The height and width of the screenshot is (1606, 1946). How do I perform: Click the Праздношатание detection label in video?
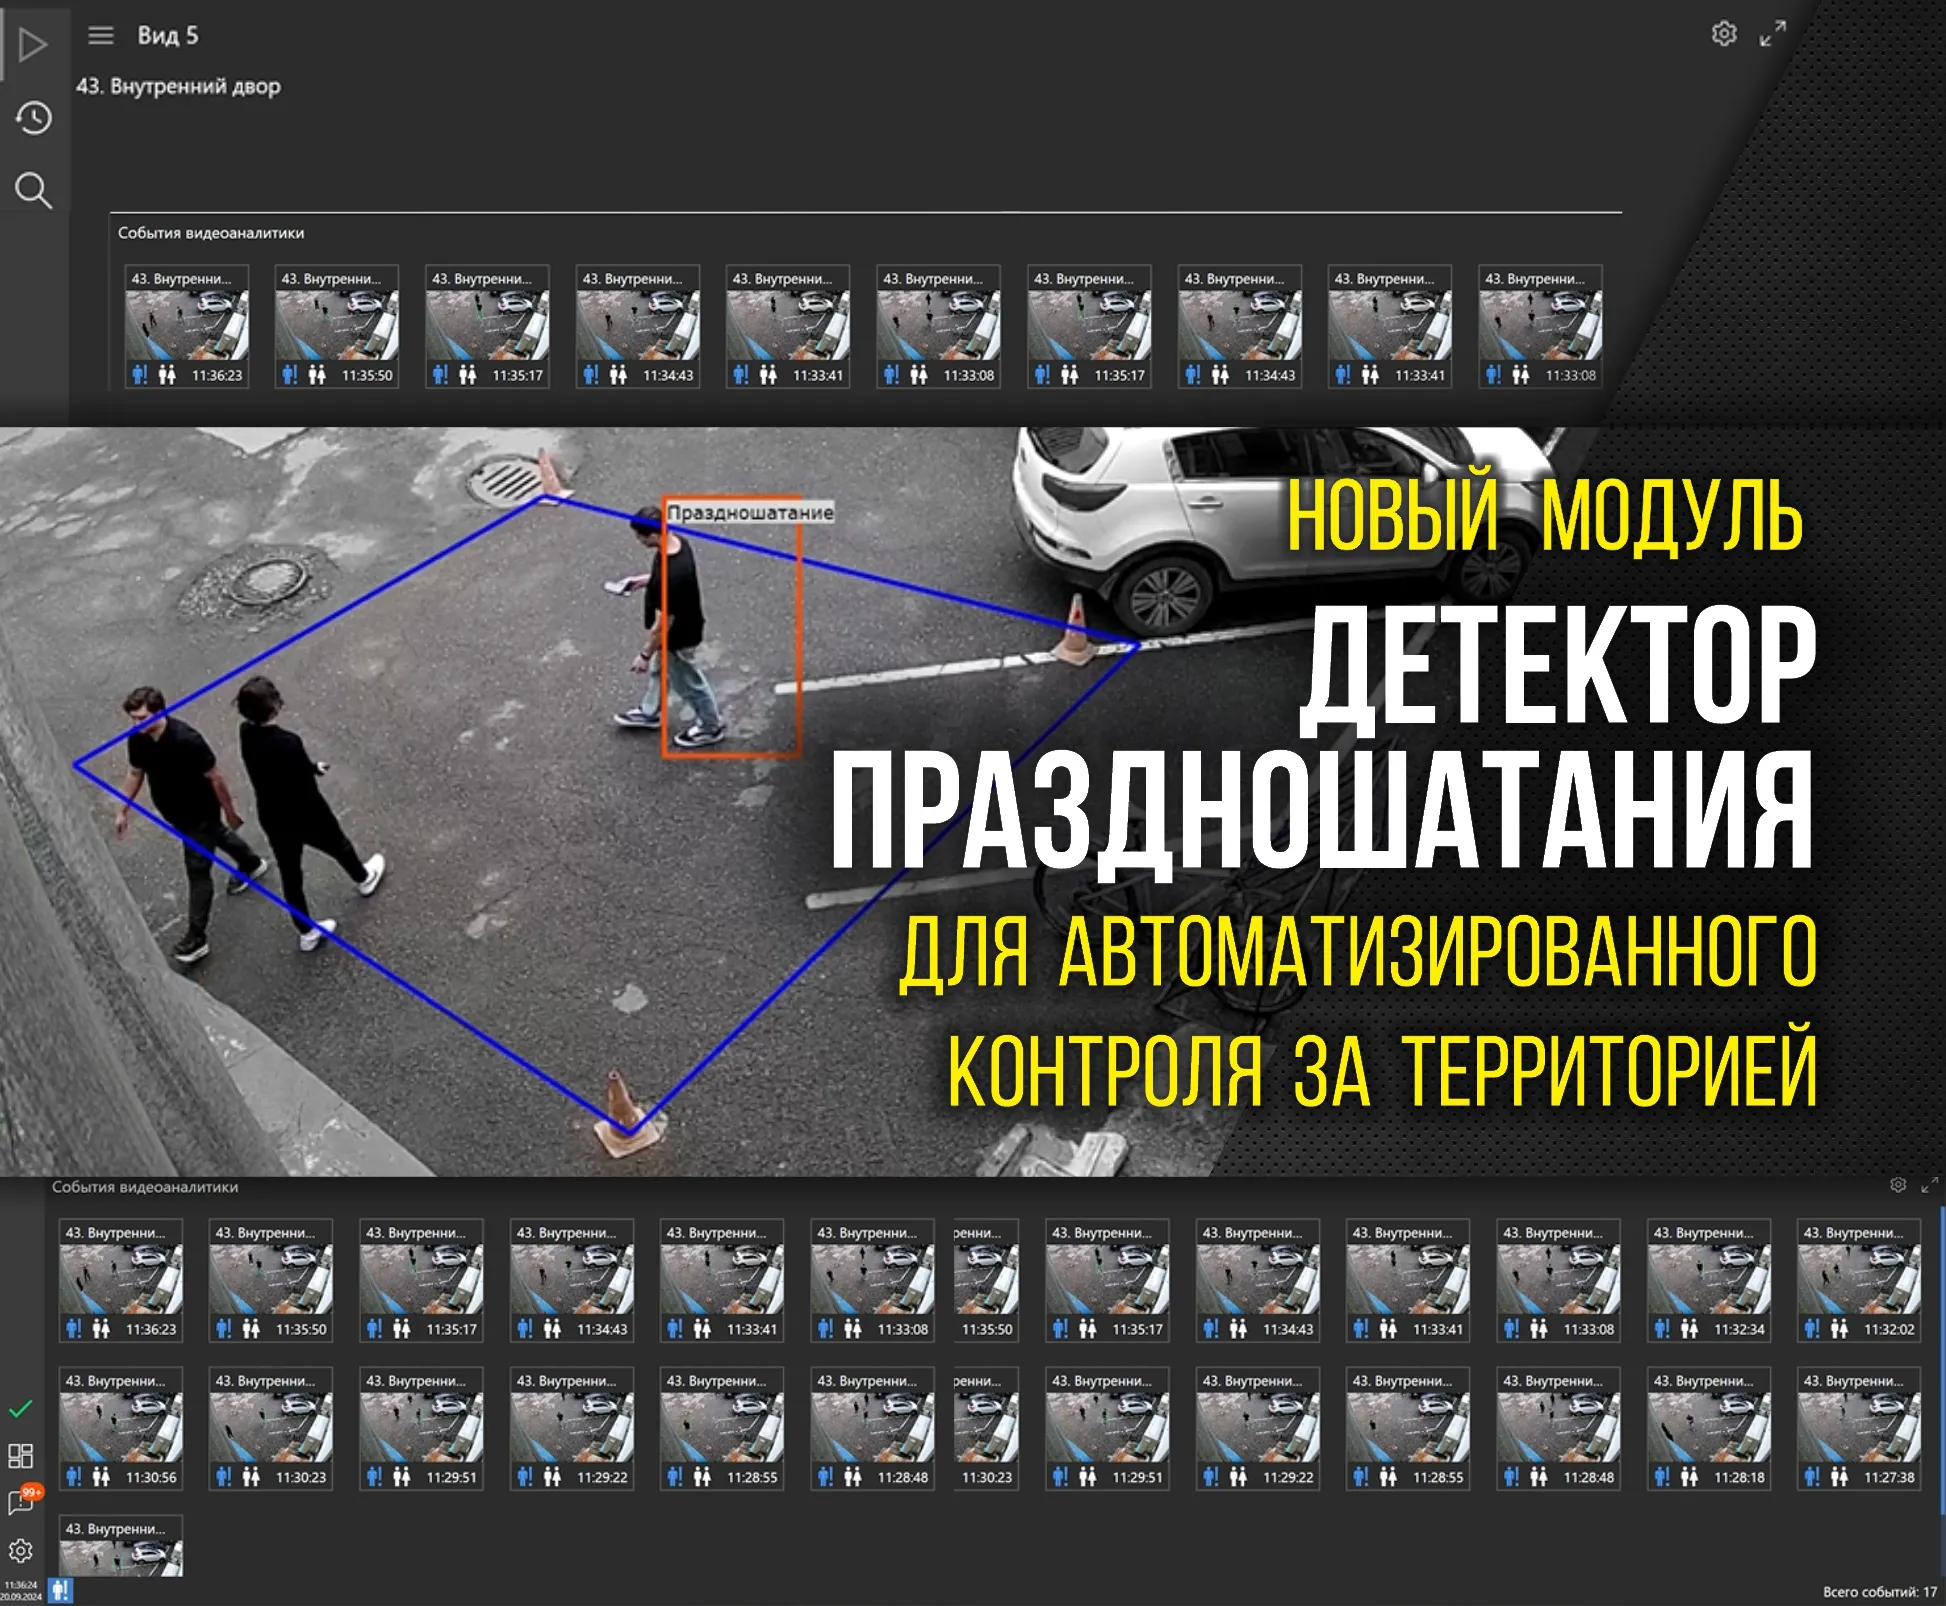(x=750, y=512)
